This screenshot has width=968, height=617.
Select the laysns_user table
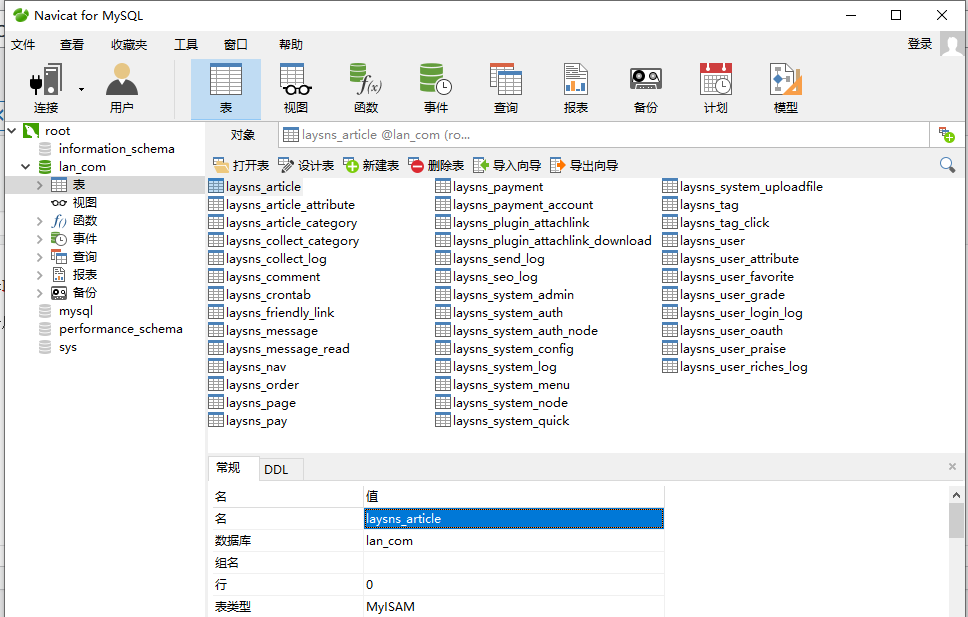click(712, 241)
